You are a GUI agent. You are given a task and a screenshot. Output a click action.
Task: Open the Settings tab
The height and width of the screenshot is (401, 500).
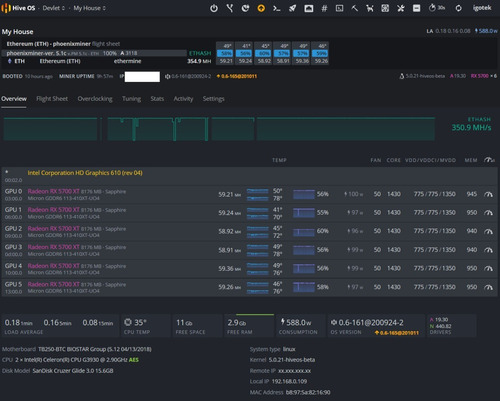pyautogui.click(x=213, y=99)
